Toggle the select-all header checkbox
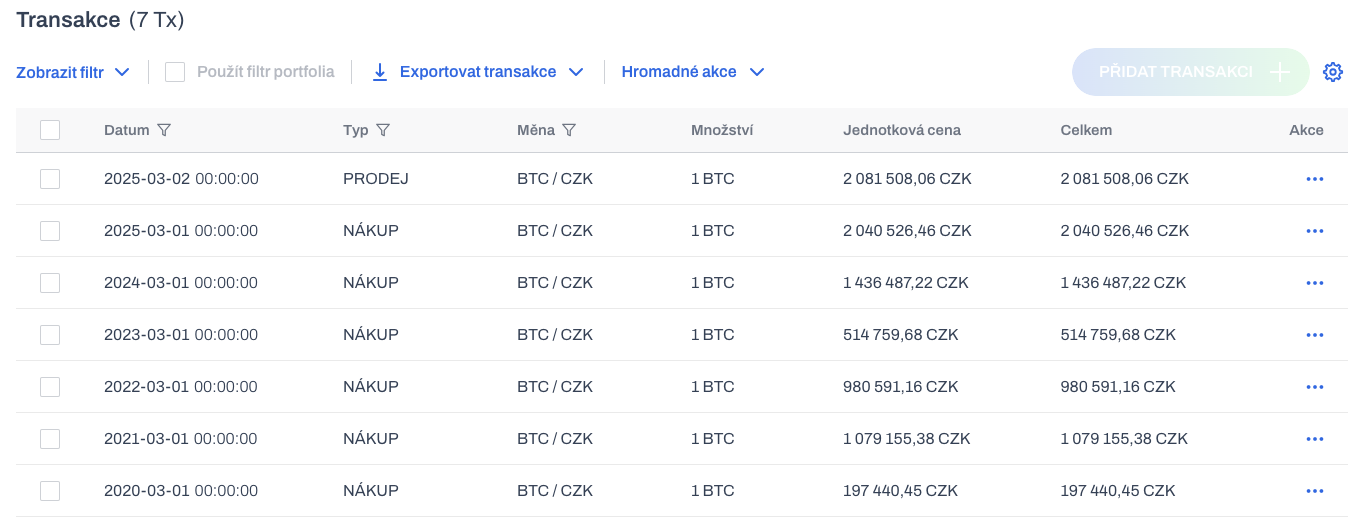1363x528 pixels. [50, 130]
